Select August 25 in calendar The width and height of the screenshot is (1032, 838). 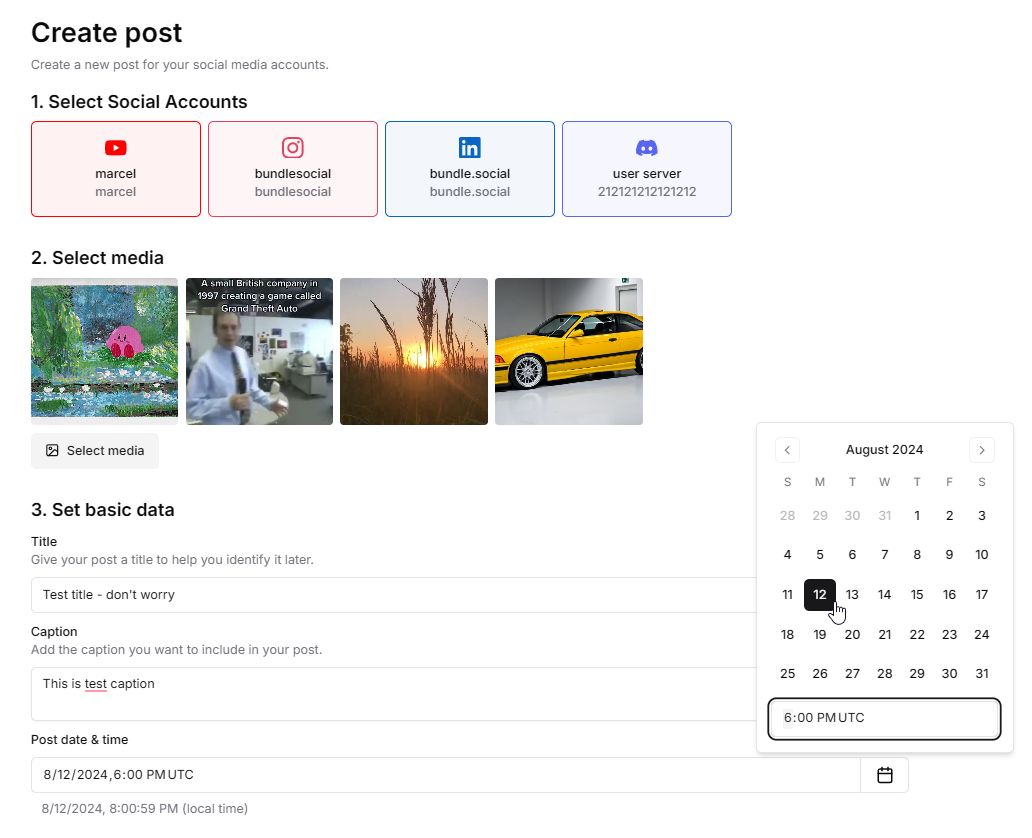tap(787, 674)
